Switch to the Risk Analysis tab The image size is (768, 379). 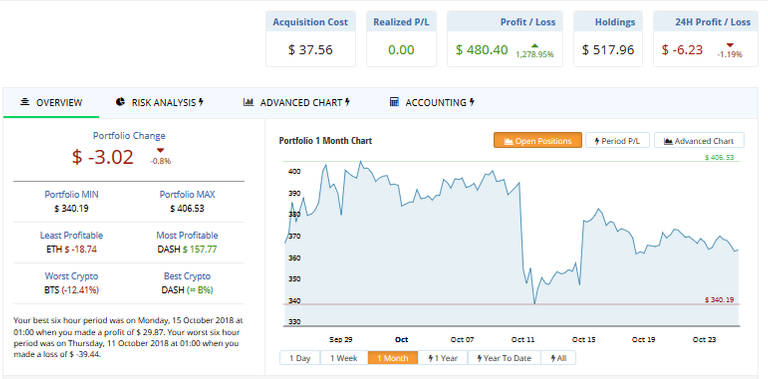tap(160, 102)
